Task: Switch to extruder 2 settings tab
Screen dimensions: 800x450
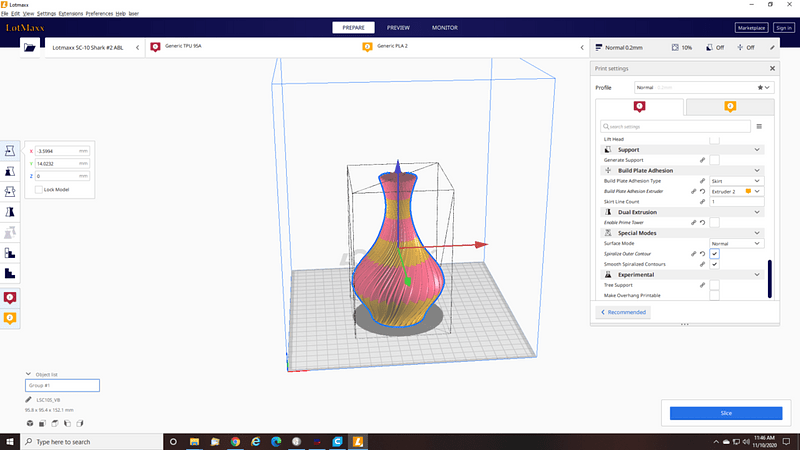Action: [x=730, y=107]
